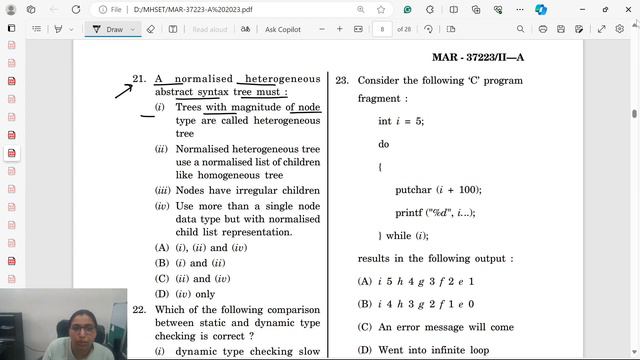Click the Read aloud button

[209, 29]
